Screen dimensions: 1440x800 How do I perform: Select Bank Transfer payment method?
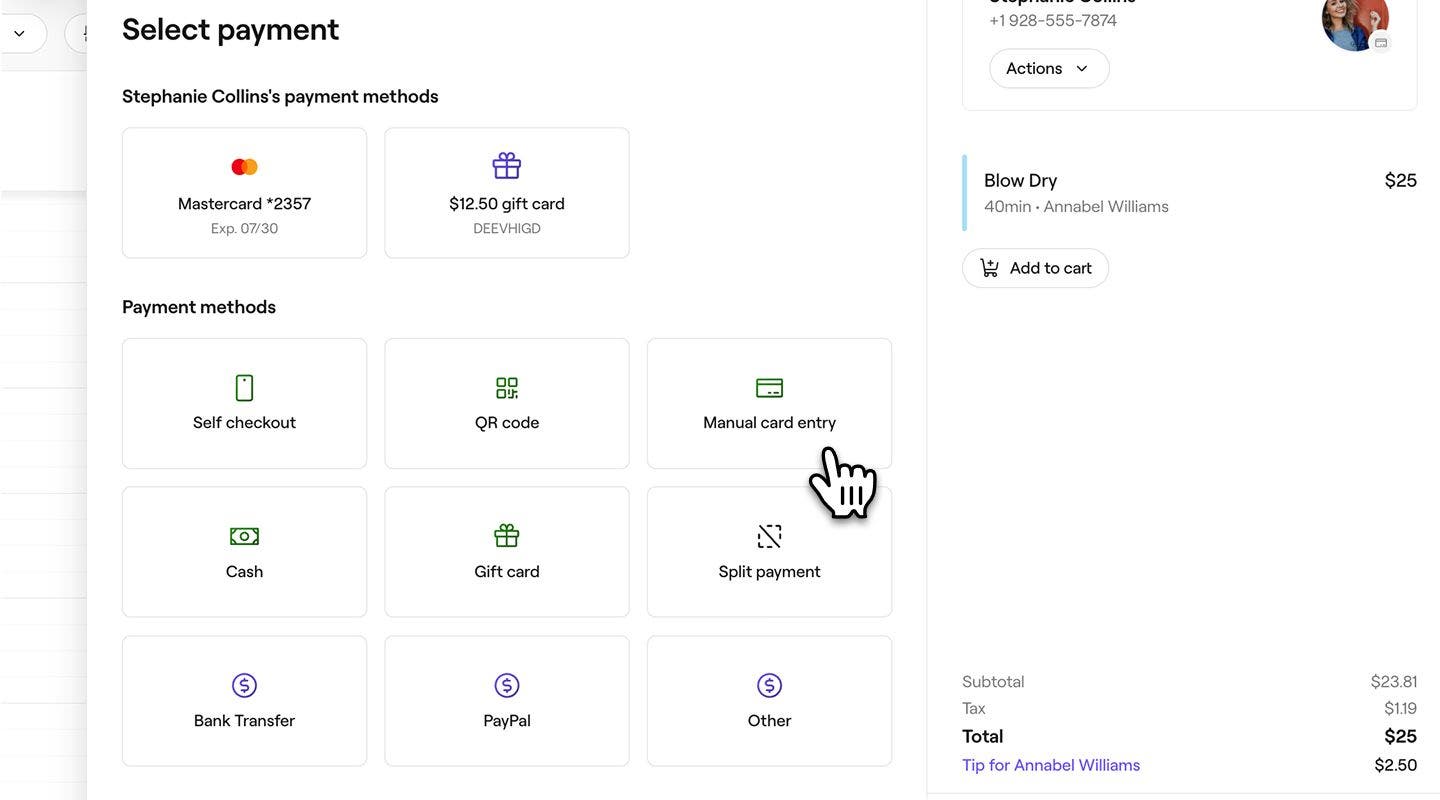coord(244,701)
